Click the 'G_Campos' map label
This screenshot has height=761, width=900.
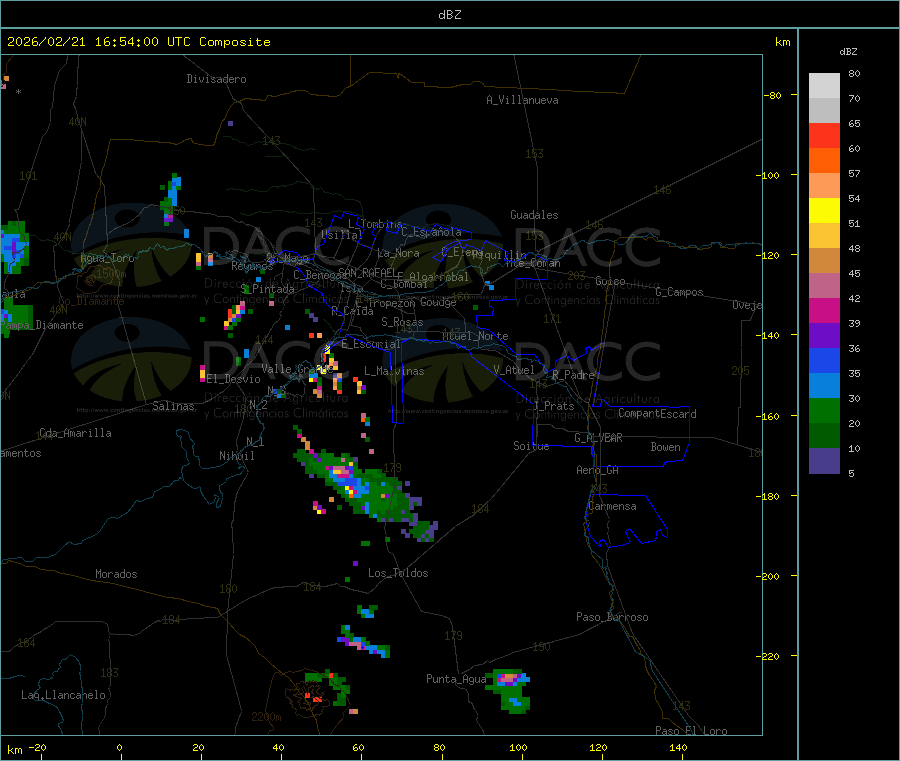pyautogui.click(x=680, y=292)
